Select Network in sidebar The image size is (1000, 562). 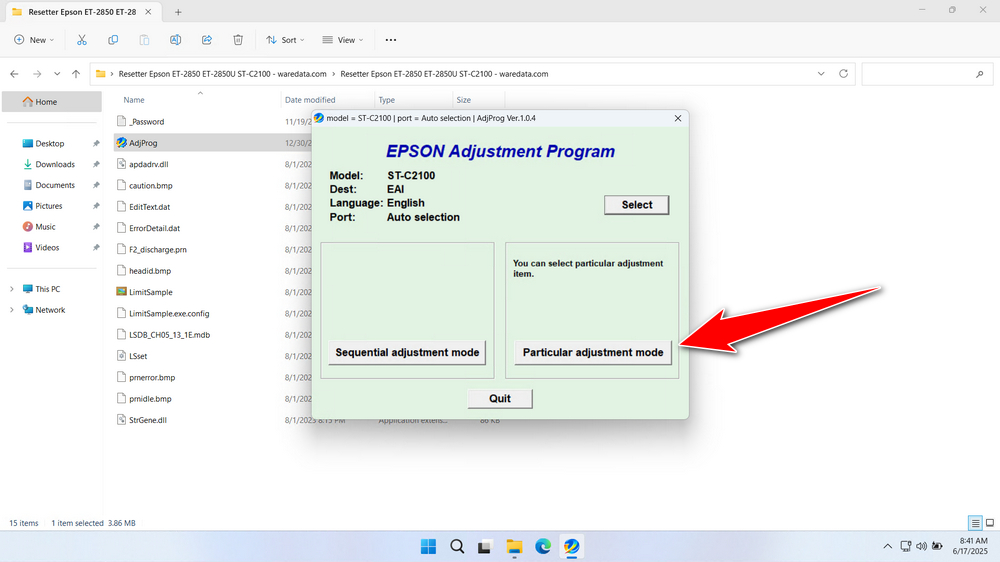[50, 310]
